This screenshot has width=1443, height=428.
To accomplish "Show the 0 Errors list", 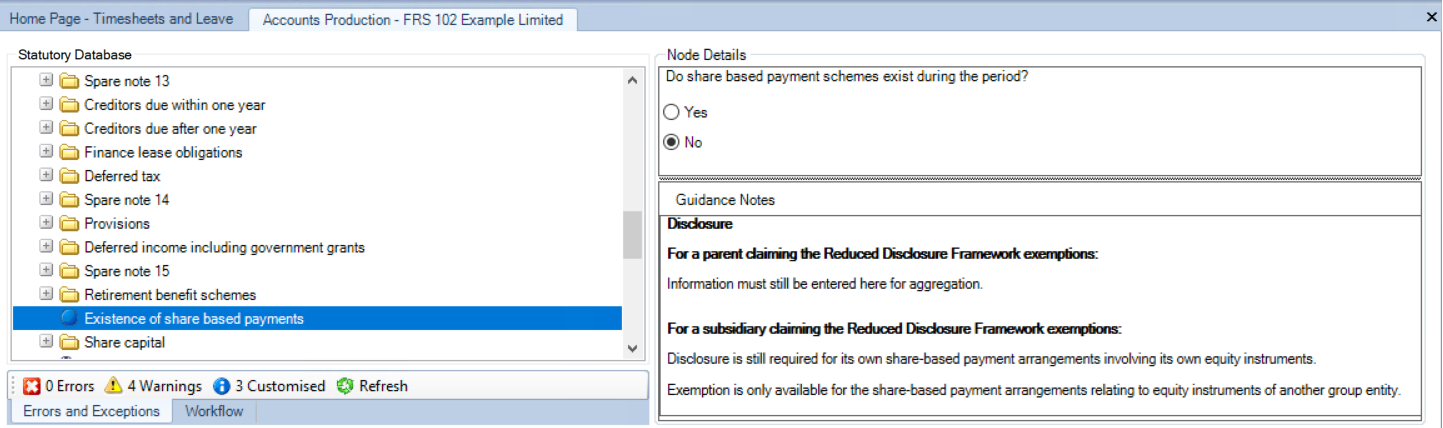I will (x=58, y=386).
